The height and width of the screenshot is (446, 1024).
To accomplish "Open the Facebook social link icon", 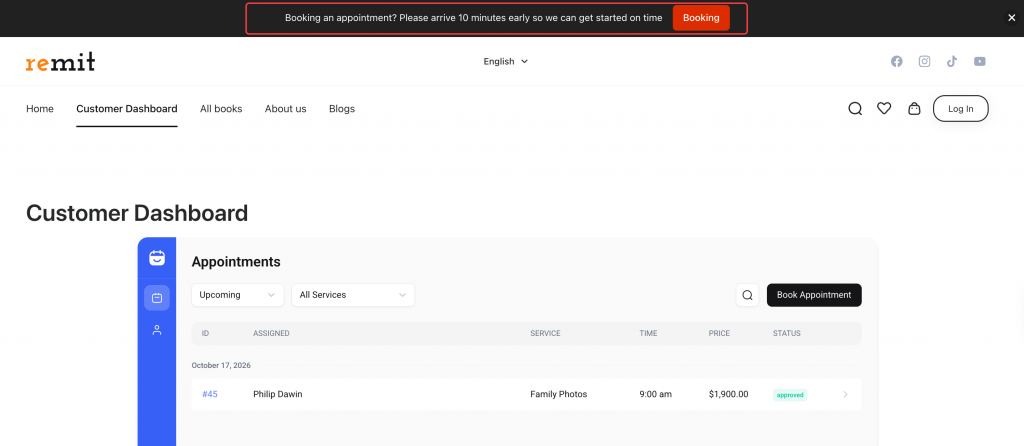I will click(x=897, y=61).
